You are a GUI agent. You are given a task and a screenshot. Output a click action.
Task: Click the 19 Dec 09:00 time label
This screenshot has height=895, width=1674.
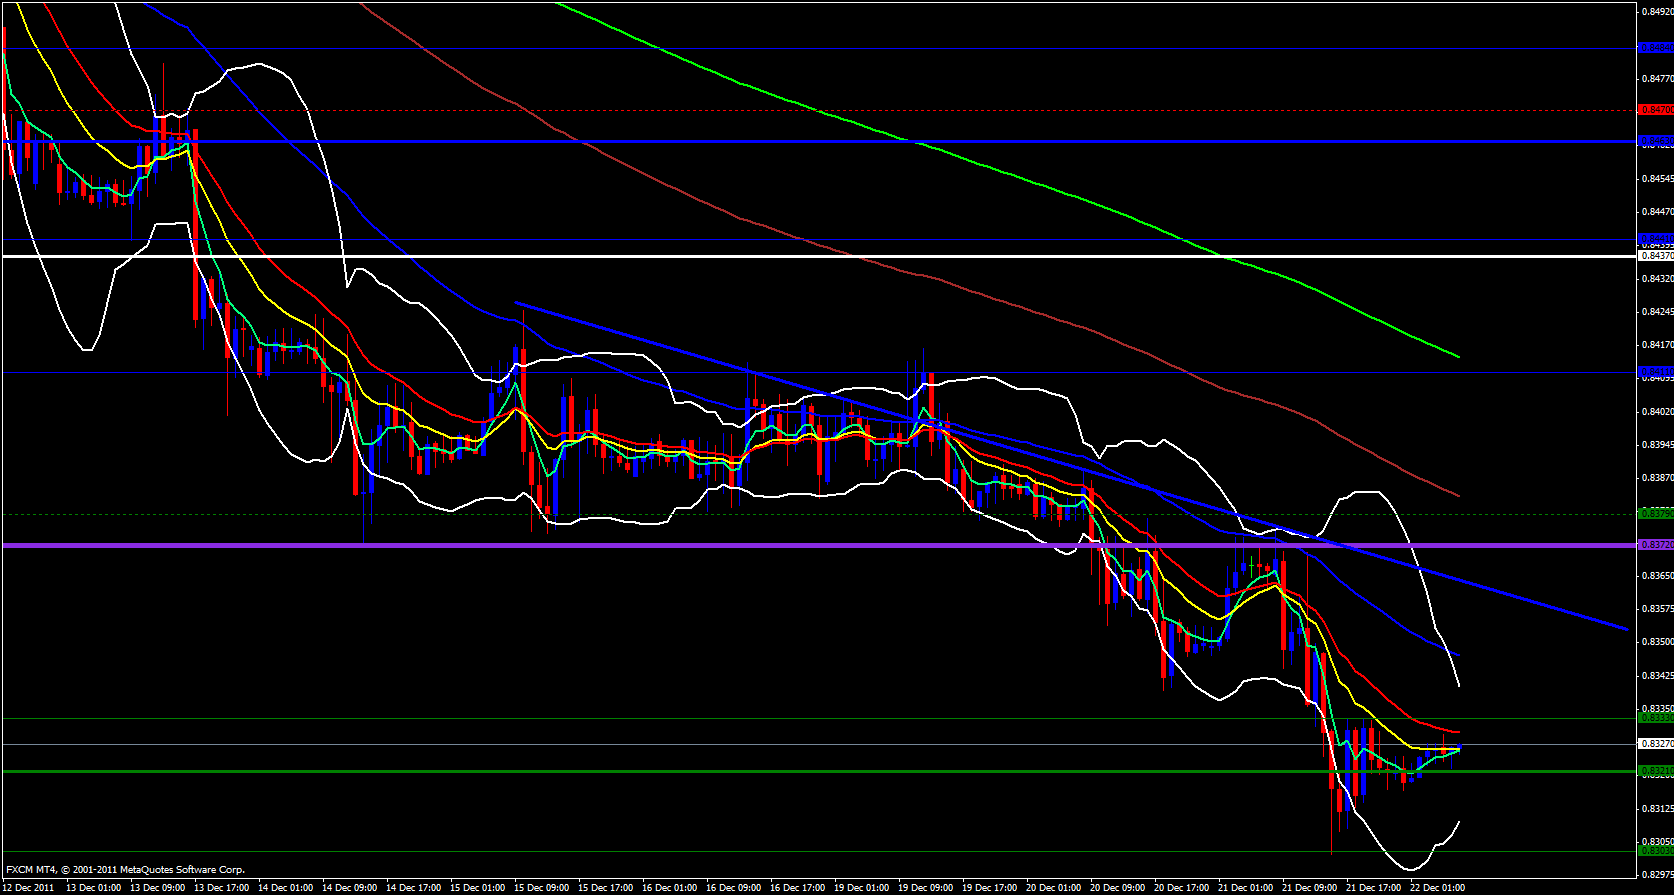(x=925, y=887)
